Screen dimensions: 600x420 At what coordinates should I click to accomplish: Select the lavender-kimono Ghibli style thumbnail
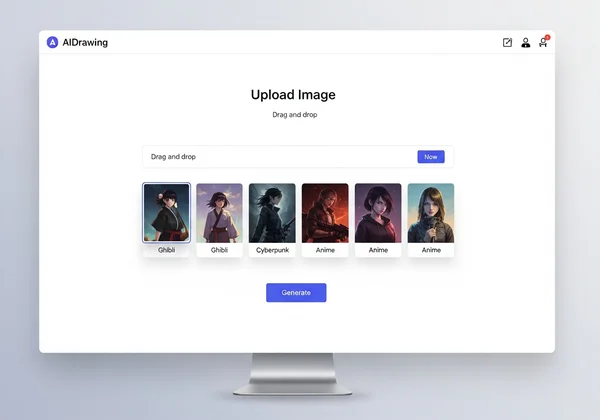click(x=219, y=213)
